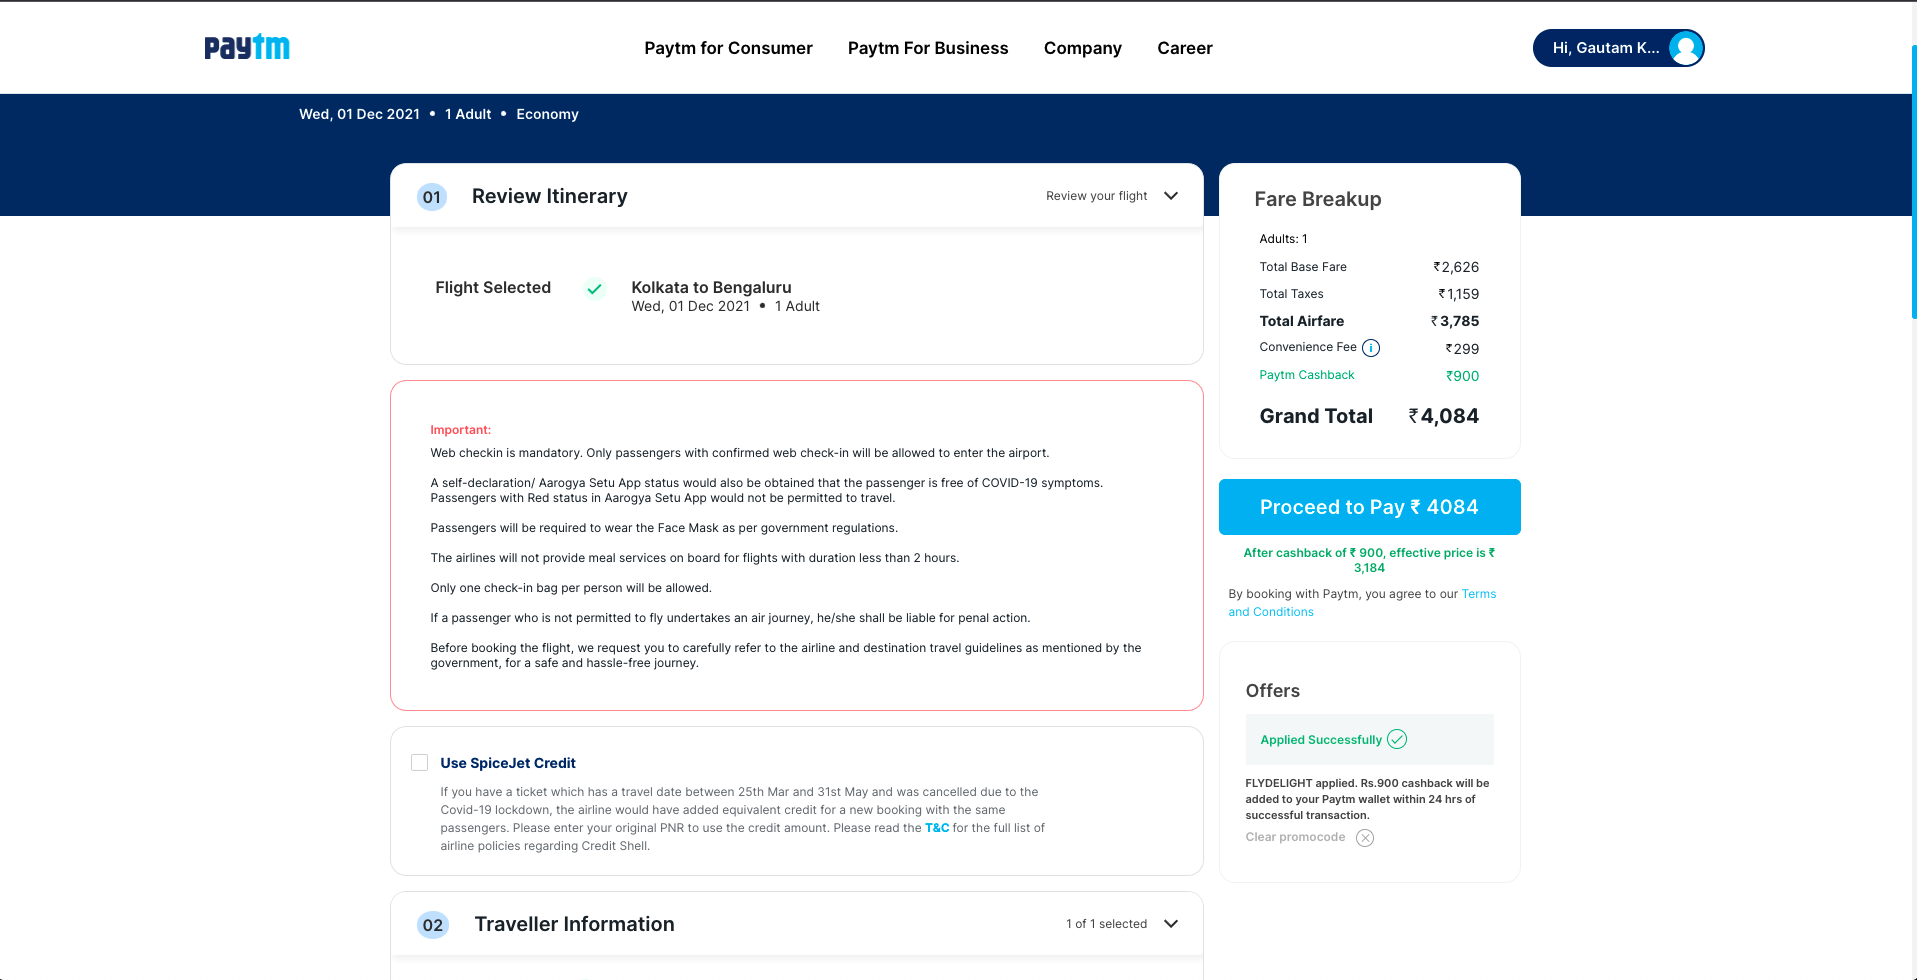Screen dimensions: 1917x980
Task: Click the Career menu item
Action: click(x=1184, y=48)
